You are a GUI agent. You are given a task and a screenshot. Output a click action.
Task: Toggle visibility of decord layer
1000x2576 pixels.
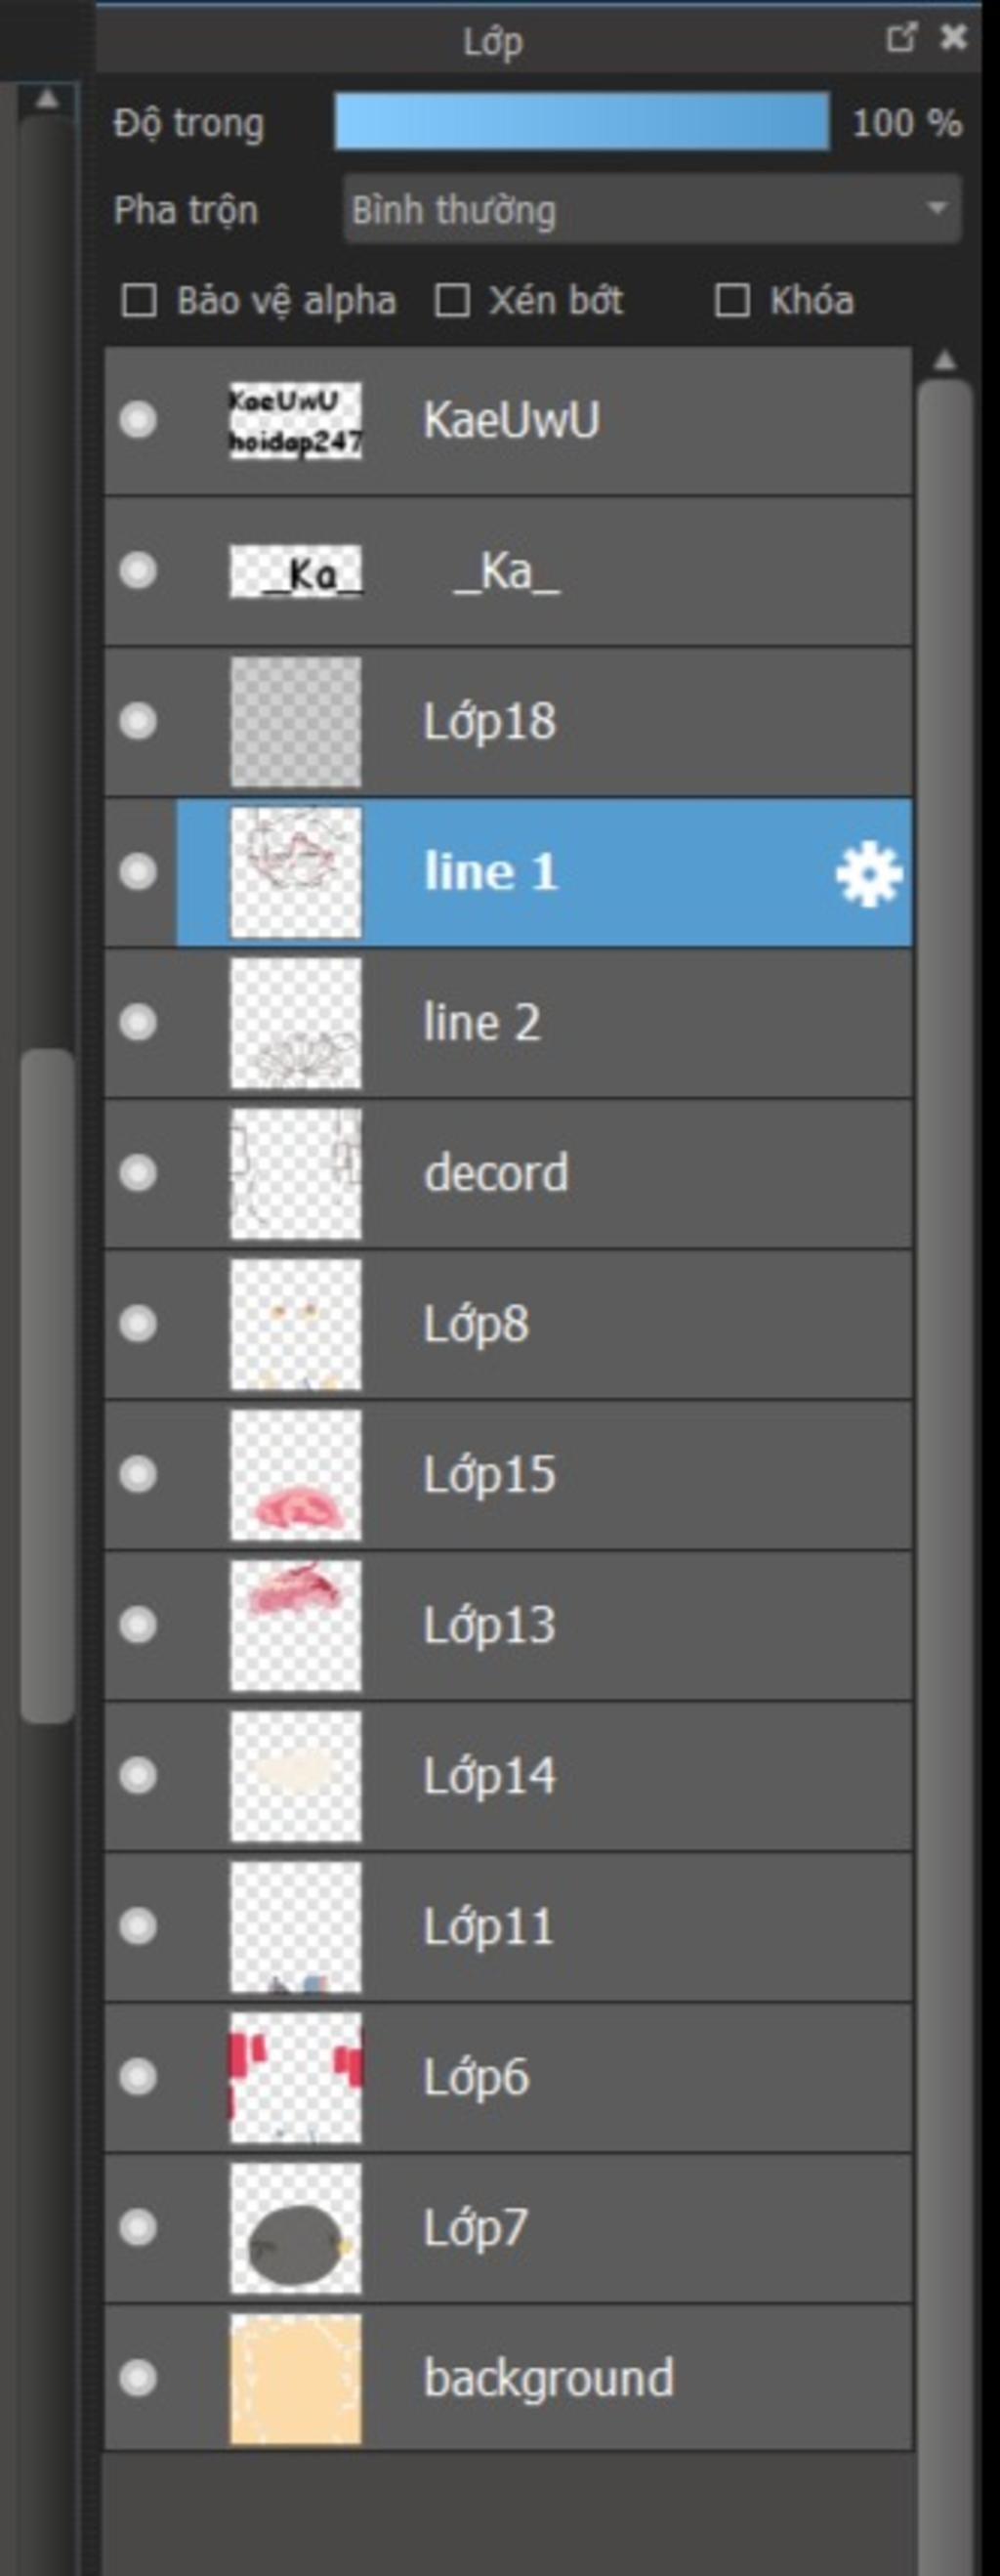coord(138,1173)
